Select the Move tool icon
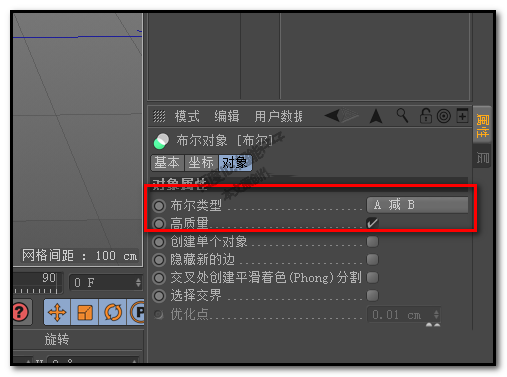Viewport: 507px width, 377px height. pyautogui.click(x=57, y=312)
